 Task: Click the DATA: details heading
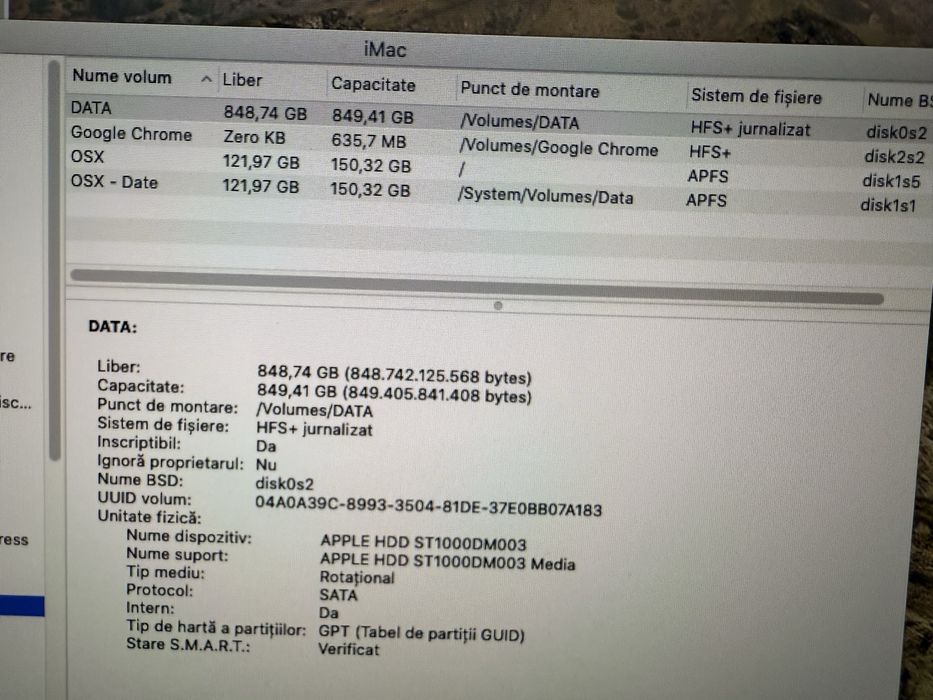click(x=112, y=327)
